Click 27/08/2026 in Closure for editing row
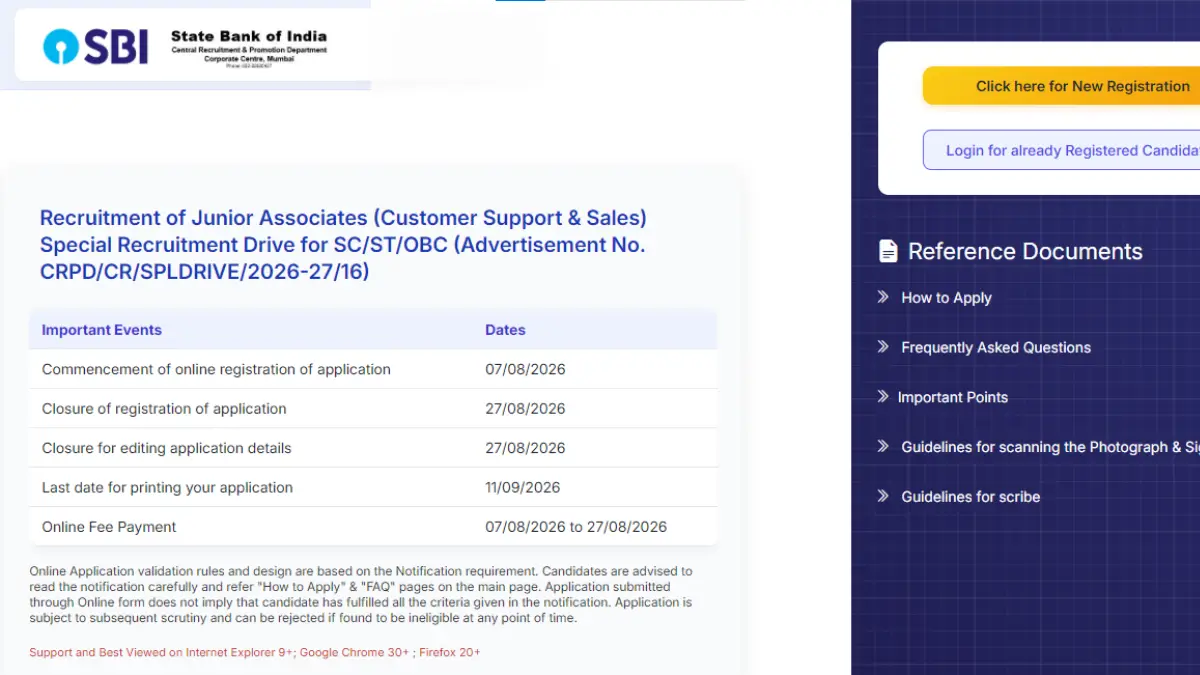 (x=525, y=448)
